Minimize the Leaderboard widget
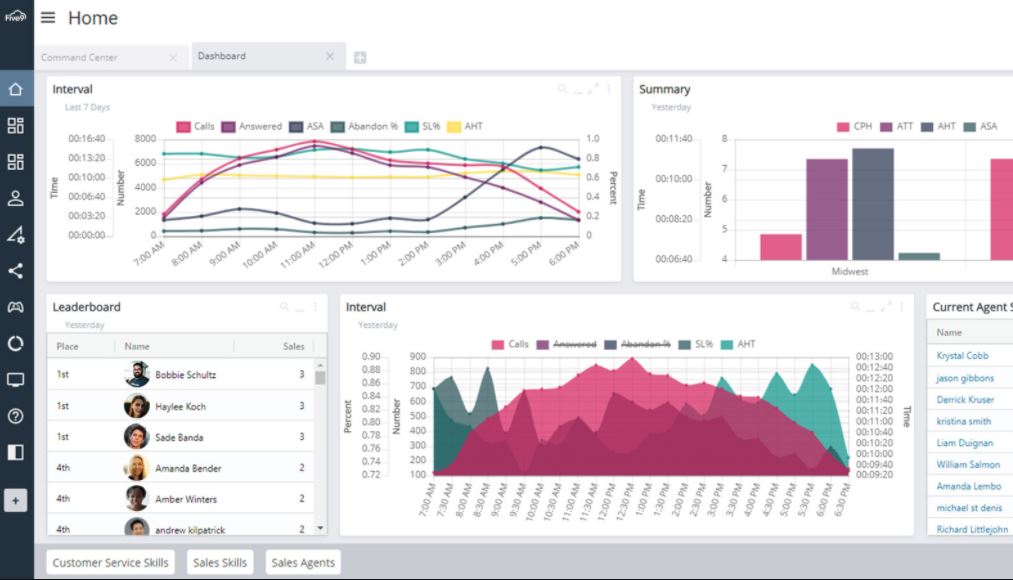Viewport: 1013px width, 580px height. [300, 309]
